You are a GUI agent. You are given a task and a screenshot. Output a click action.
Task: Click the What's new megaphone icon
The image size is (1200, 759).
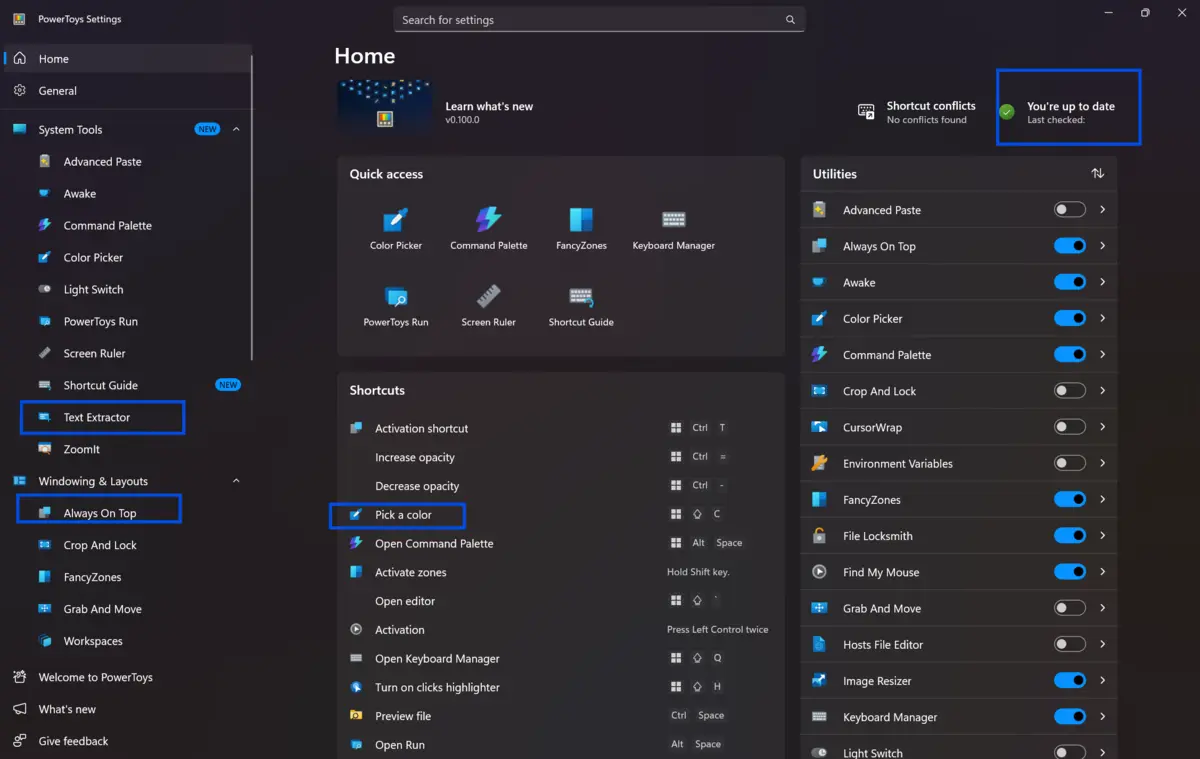click(19, 709)
